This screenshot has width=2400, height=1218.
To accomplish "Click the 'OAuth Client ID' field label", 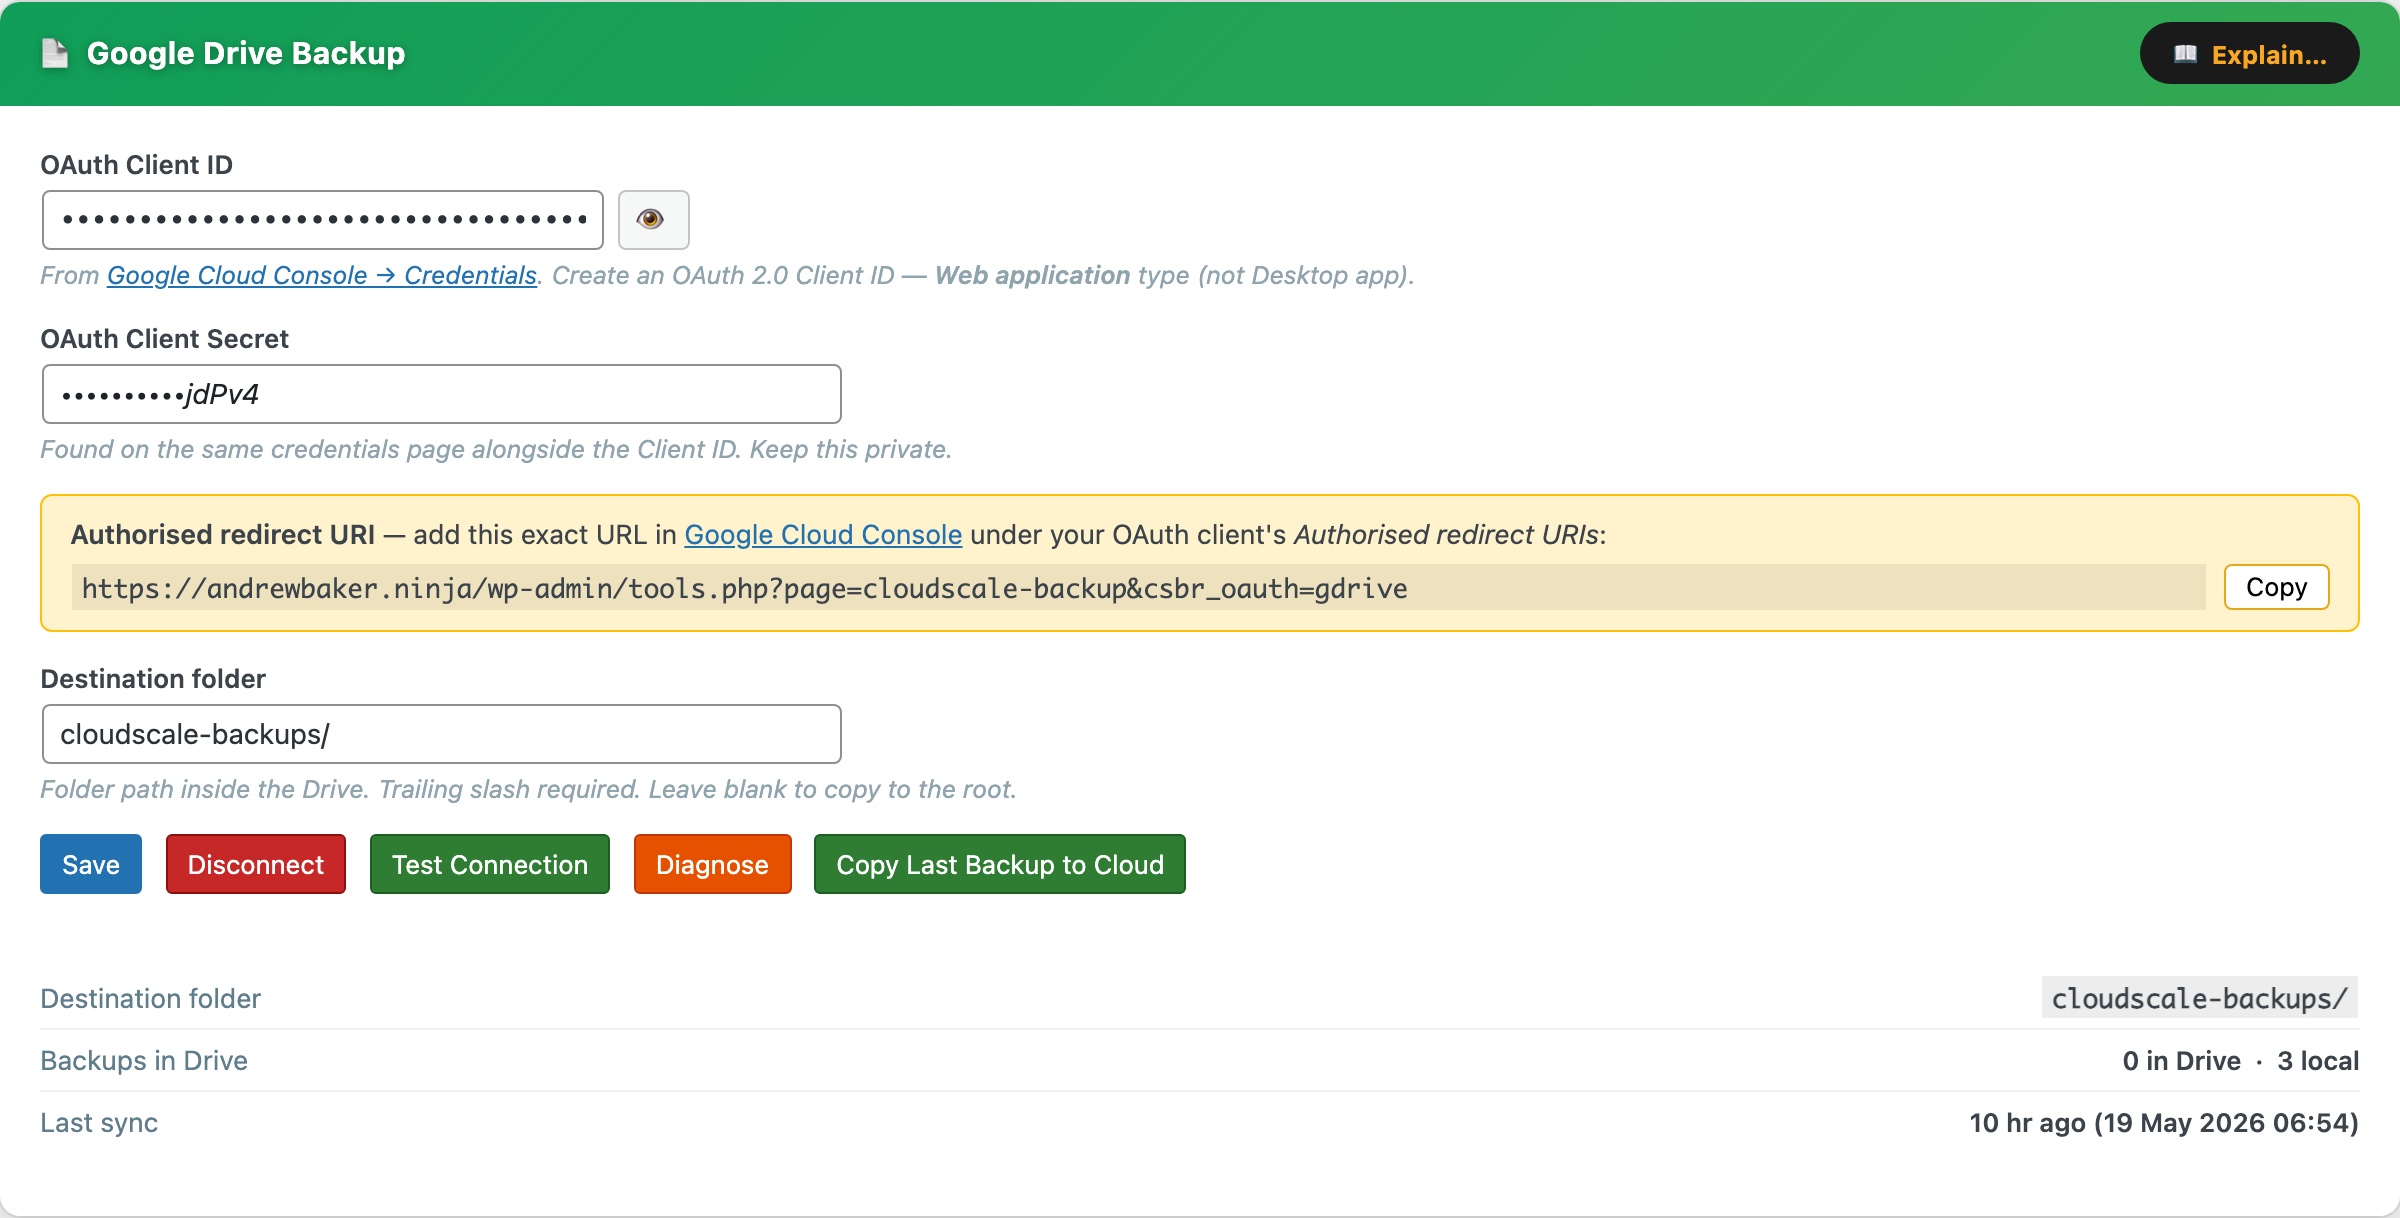I will 137,165.
